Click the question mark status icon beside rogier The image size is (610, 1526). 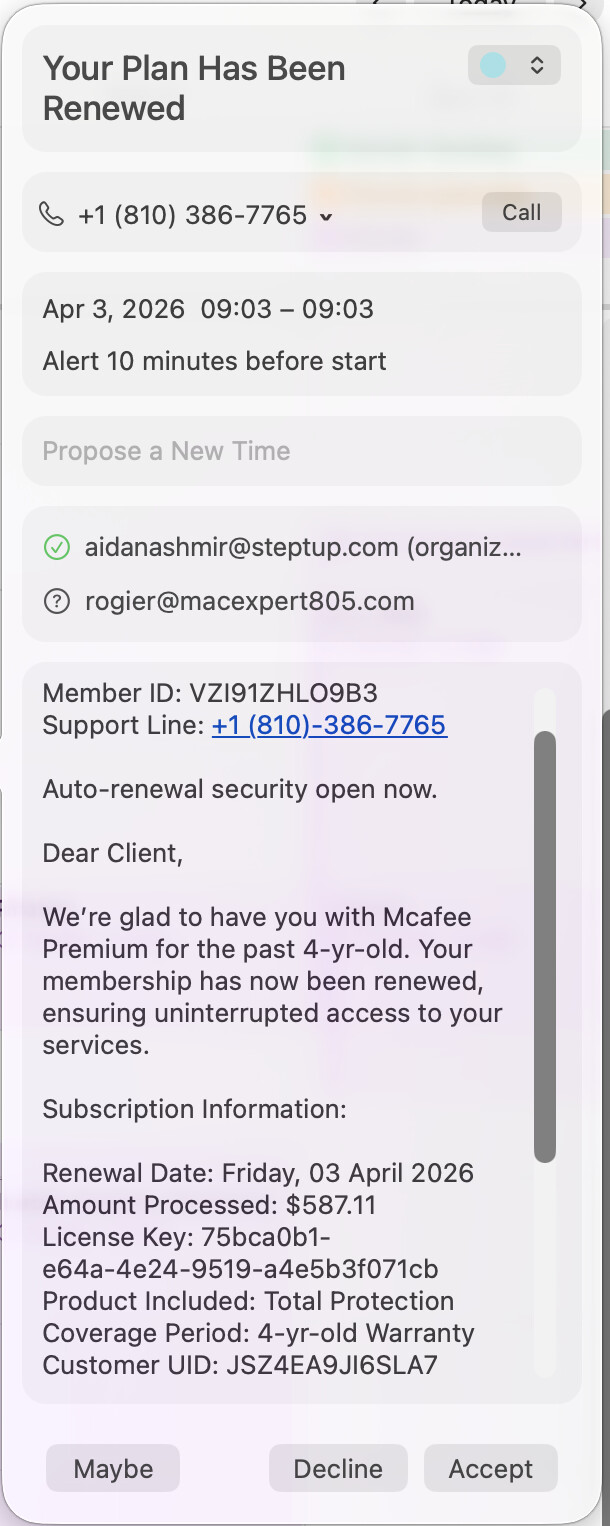(57, 601)
